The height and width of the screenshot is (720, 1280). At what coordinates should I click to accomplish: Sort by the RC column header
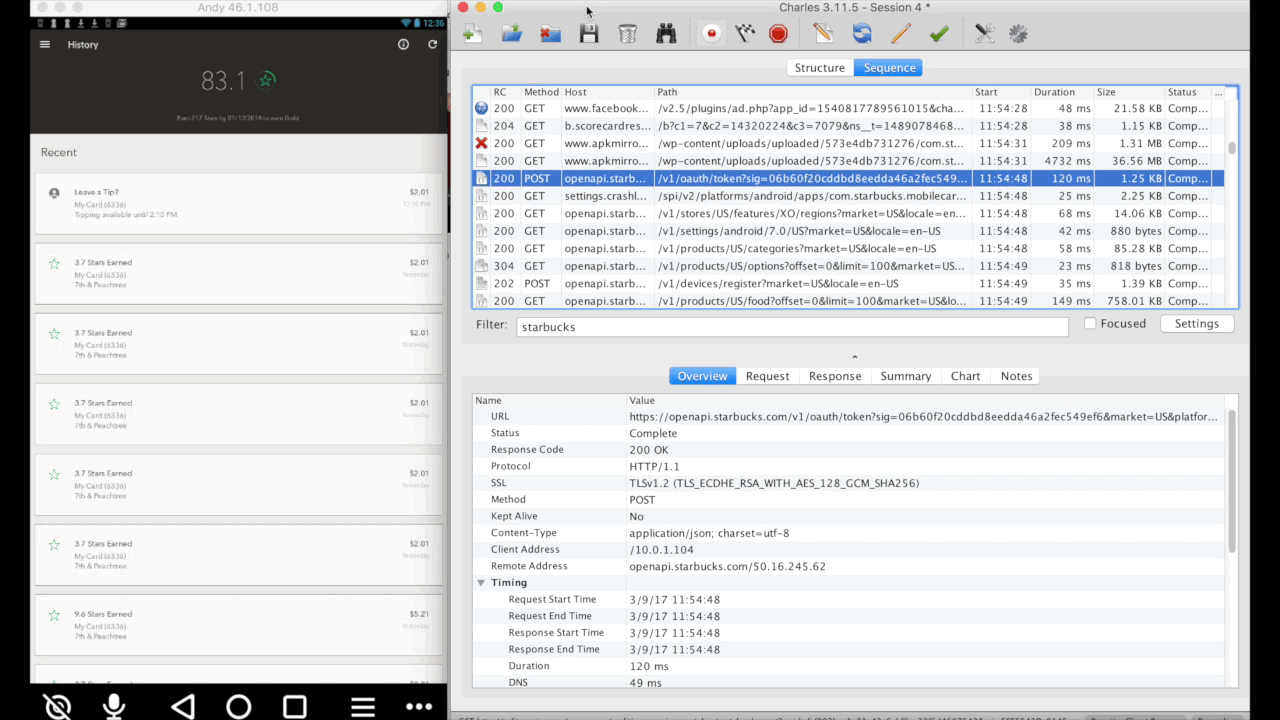pos(505,92)
